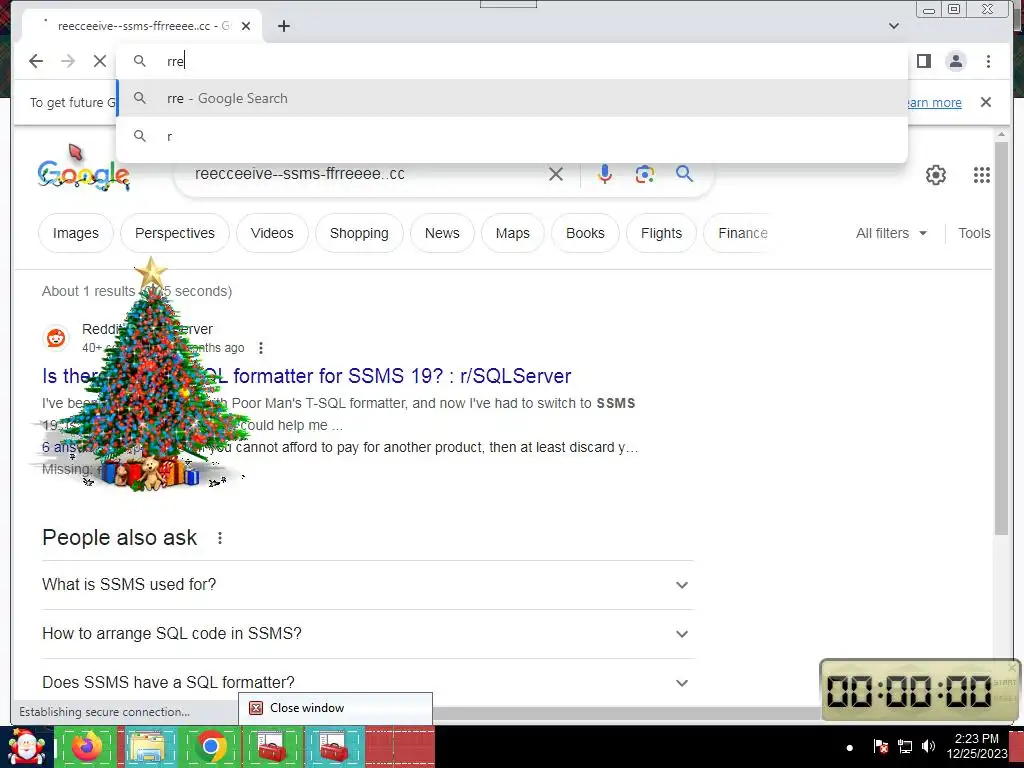Switch to Chrome in the taskbar
Image resolution: width=1024 pixels, height=768 pixels.
point(210,746)
